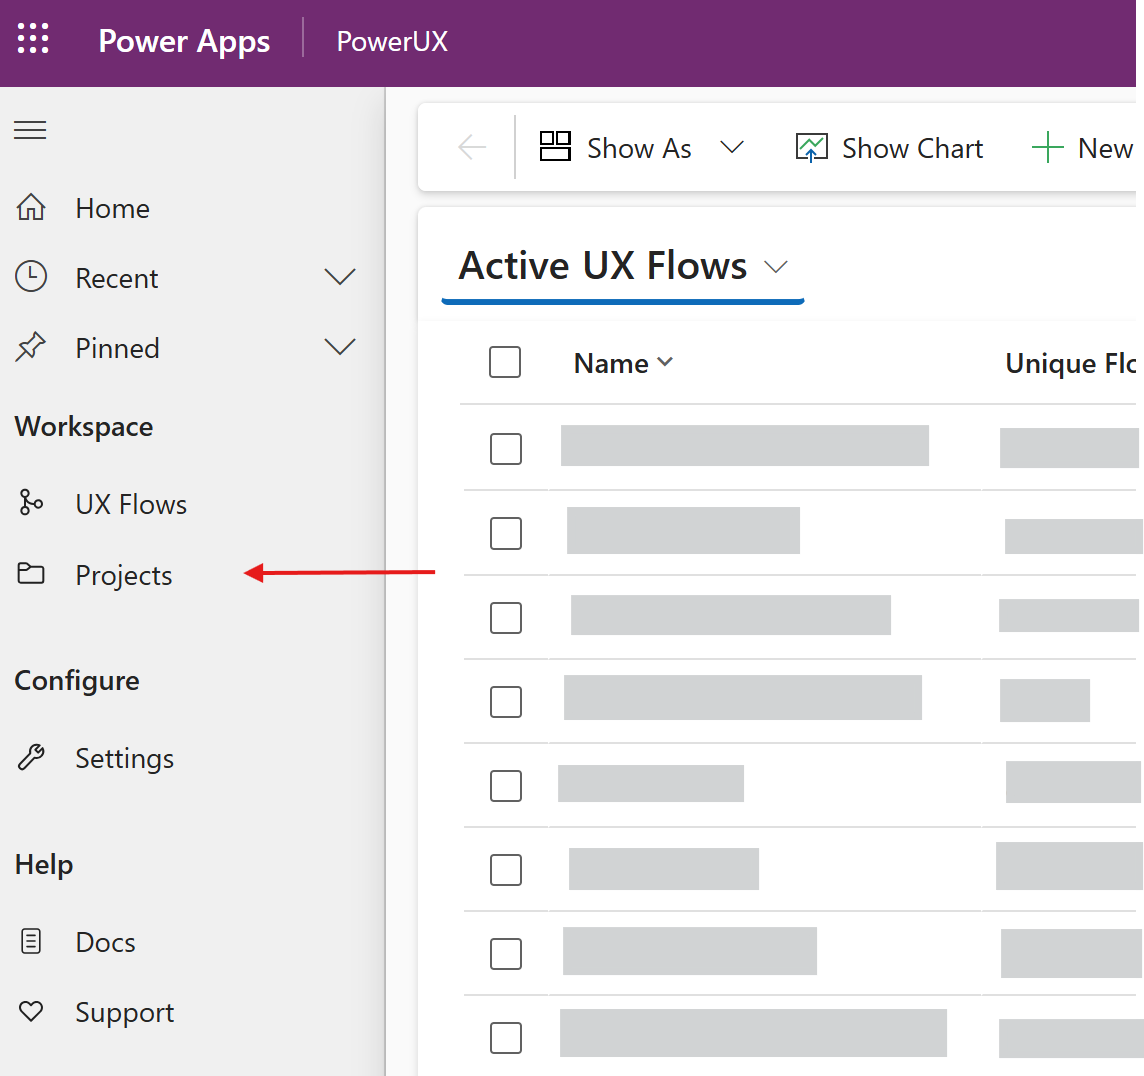Screen dimensions: 1144x1076
Task: Click the New record button
Action: point(1083,148)
